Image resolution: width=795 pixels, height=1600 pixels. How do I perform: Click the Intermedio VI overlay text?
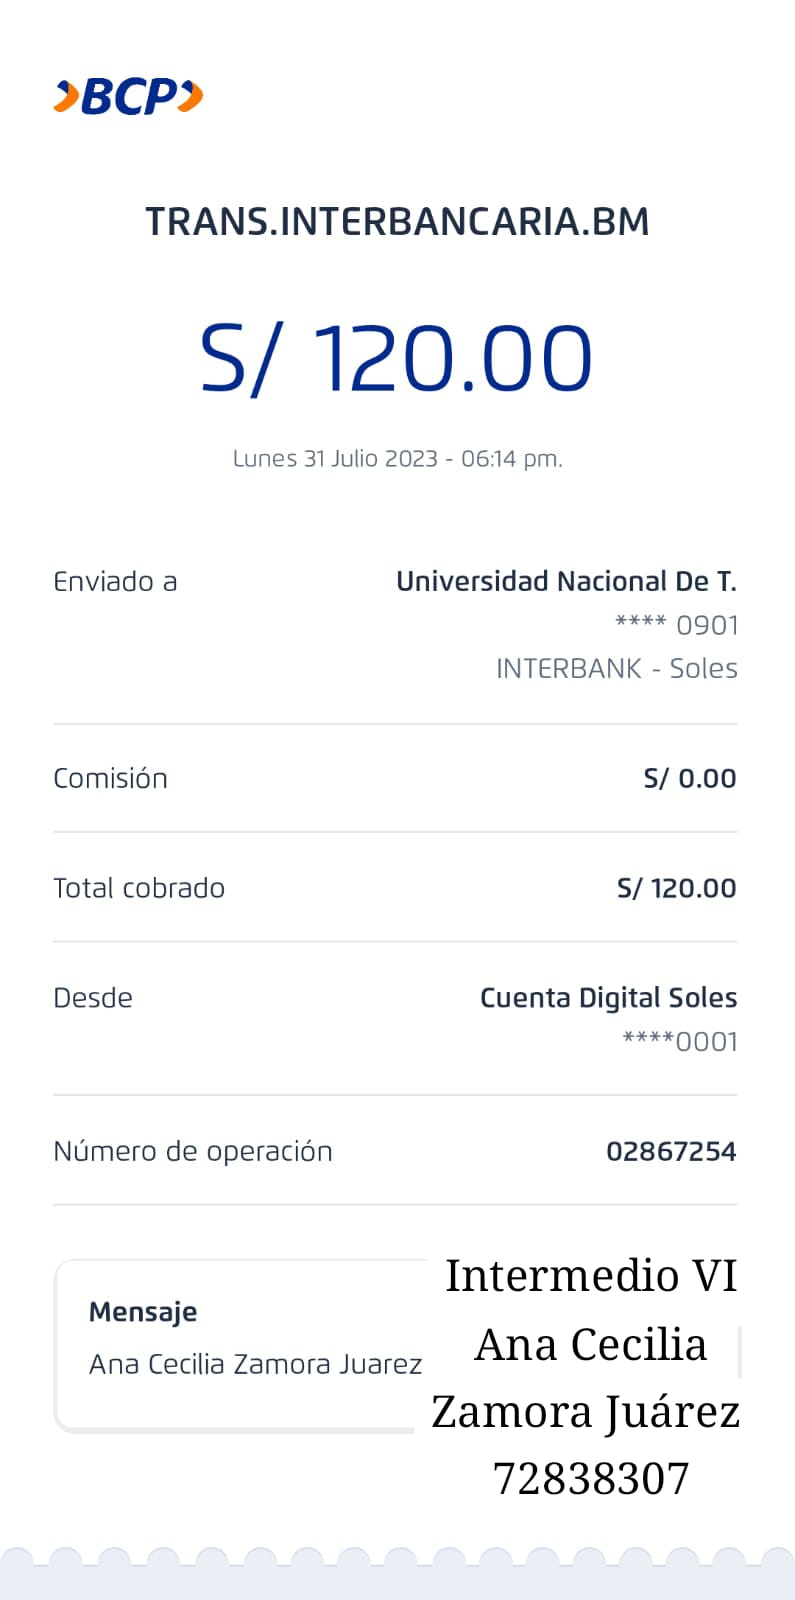point(591,1276)
